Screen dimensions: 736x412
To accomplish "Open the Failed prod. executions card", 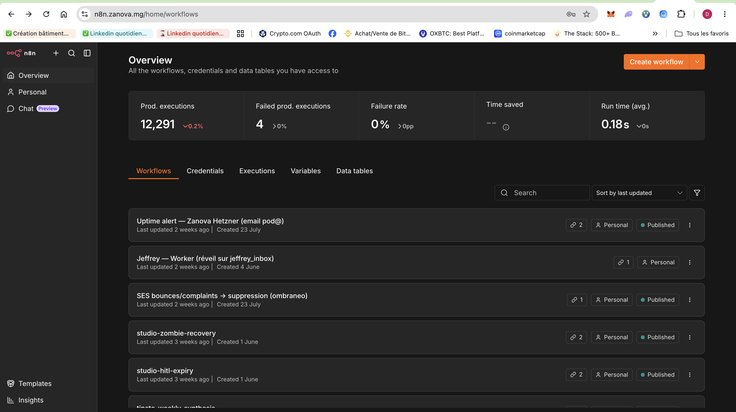I will point(301,115).
